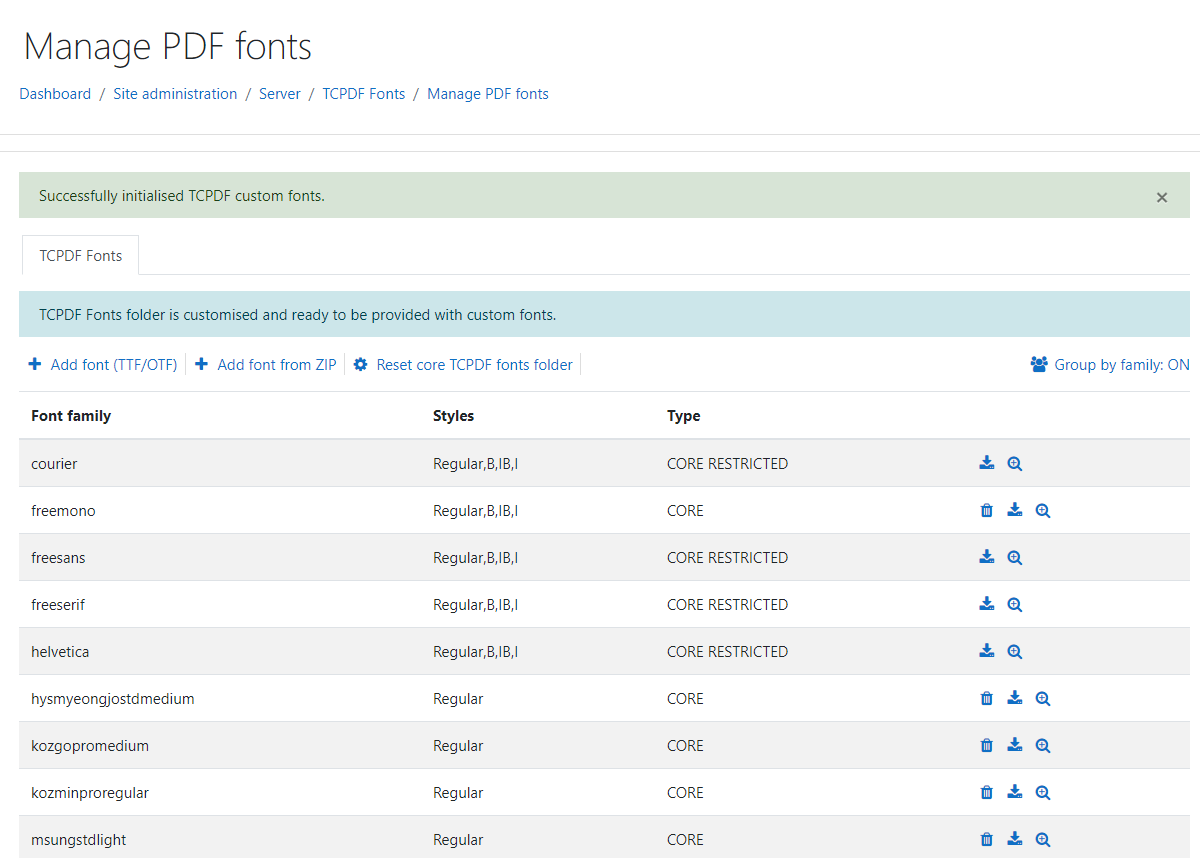Viewport: 1200px width, 858px height.
Task: Click Regular,B,IB,I styles for helvetica
Action: 475,652
